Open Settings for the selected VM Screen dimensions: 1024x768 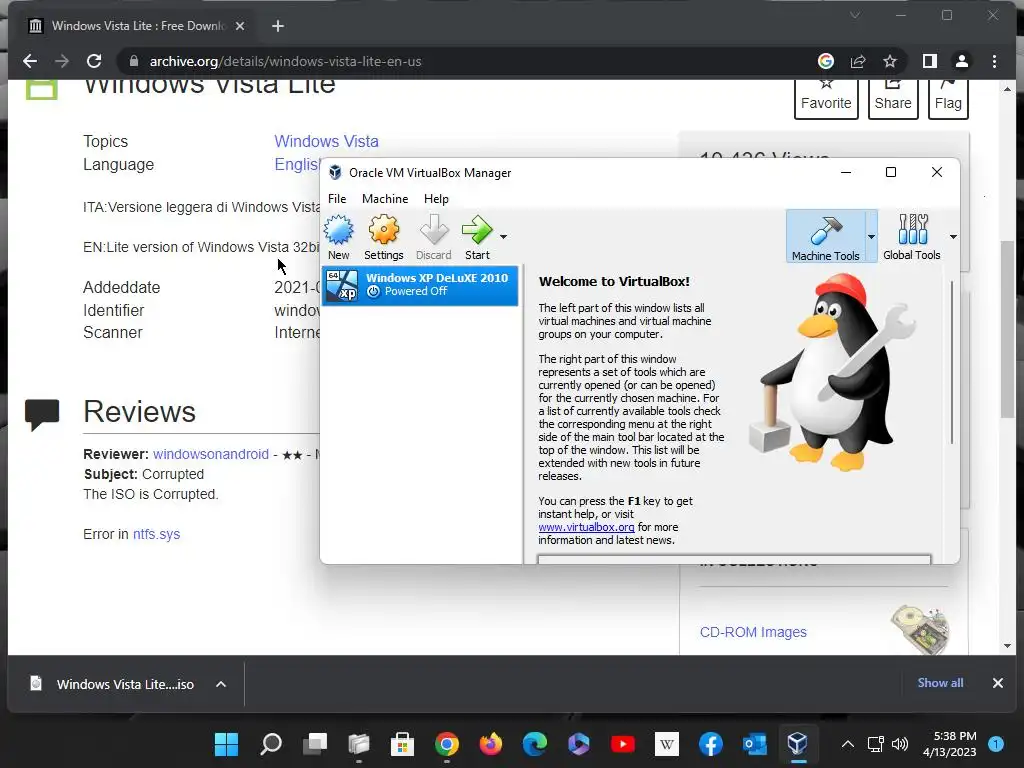[383, 237]
